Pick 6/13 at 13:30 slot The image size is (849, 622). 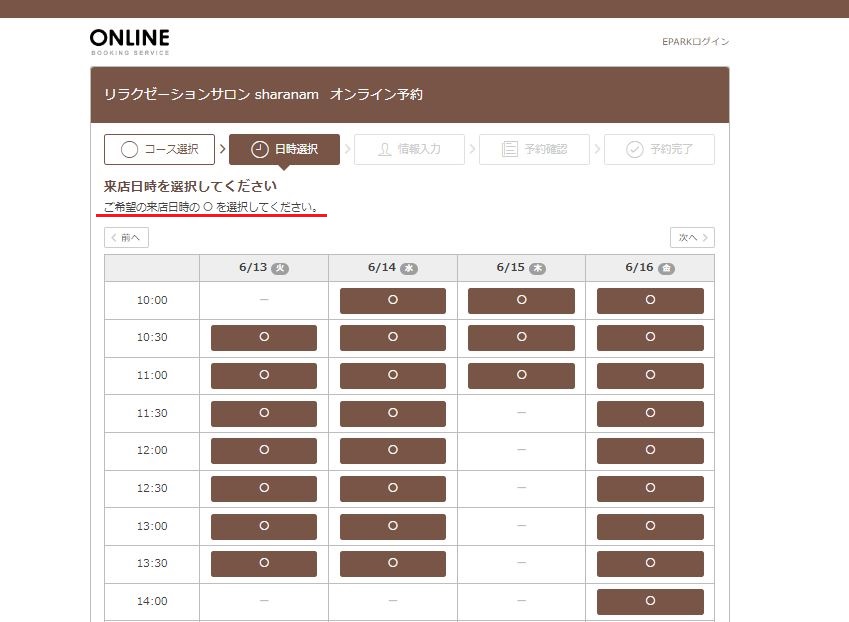[264, 564]
